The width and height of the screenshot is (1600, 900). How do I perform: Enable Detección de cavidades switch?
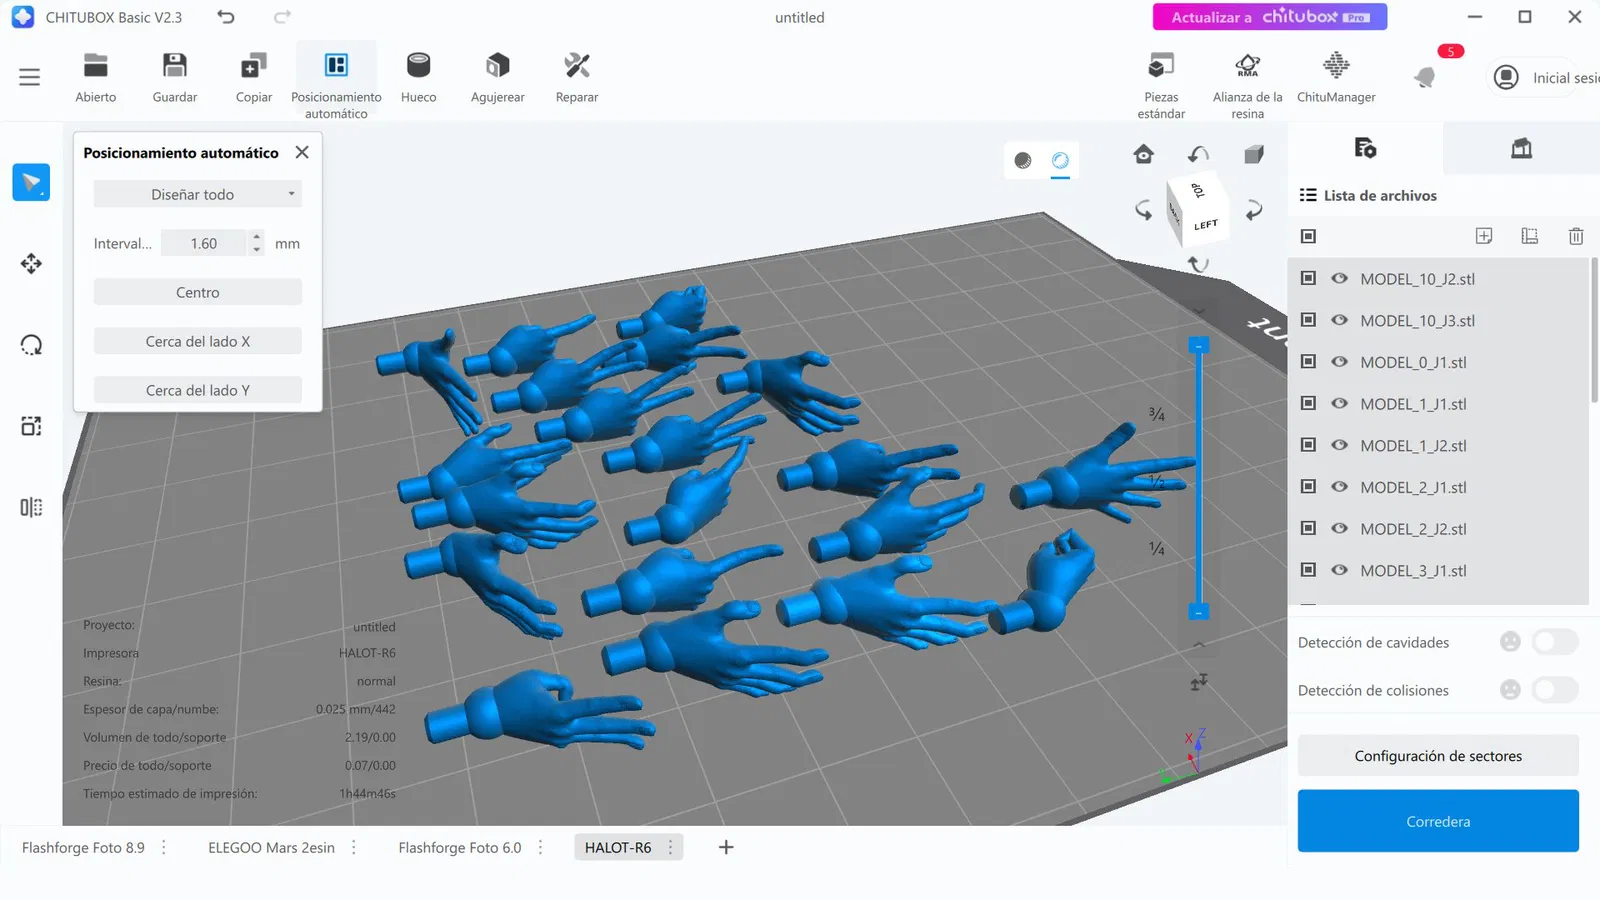pos(1555,642)
